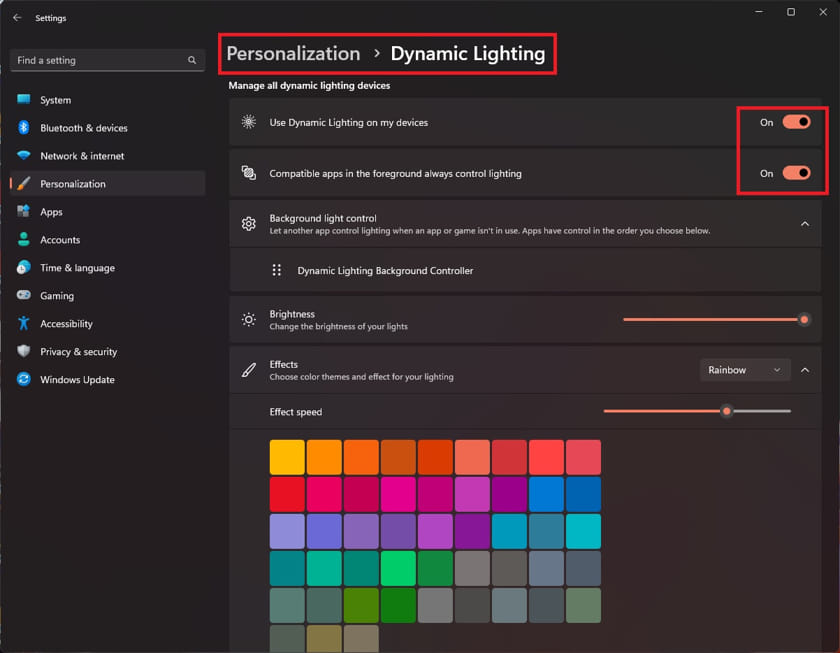Open Accessibility settings page
840x653 pixels.
coord(107,323)
